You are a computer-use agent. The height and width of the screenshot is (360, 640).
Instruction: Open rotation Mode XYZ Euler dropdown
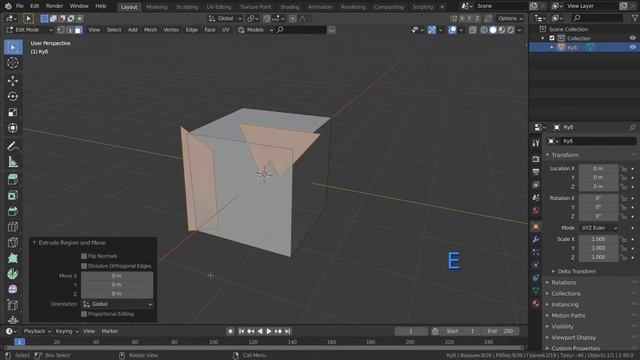pyautogui.click(x=598, y=228)
